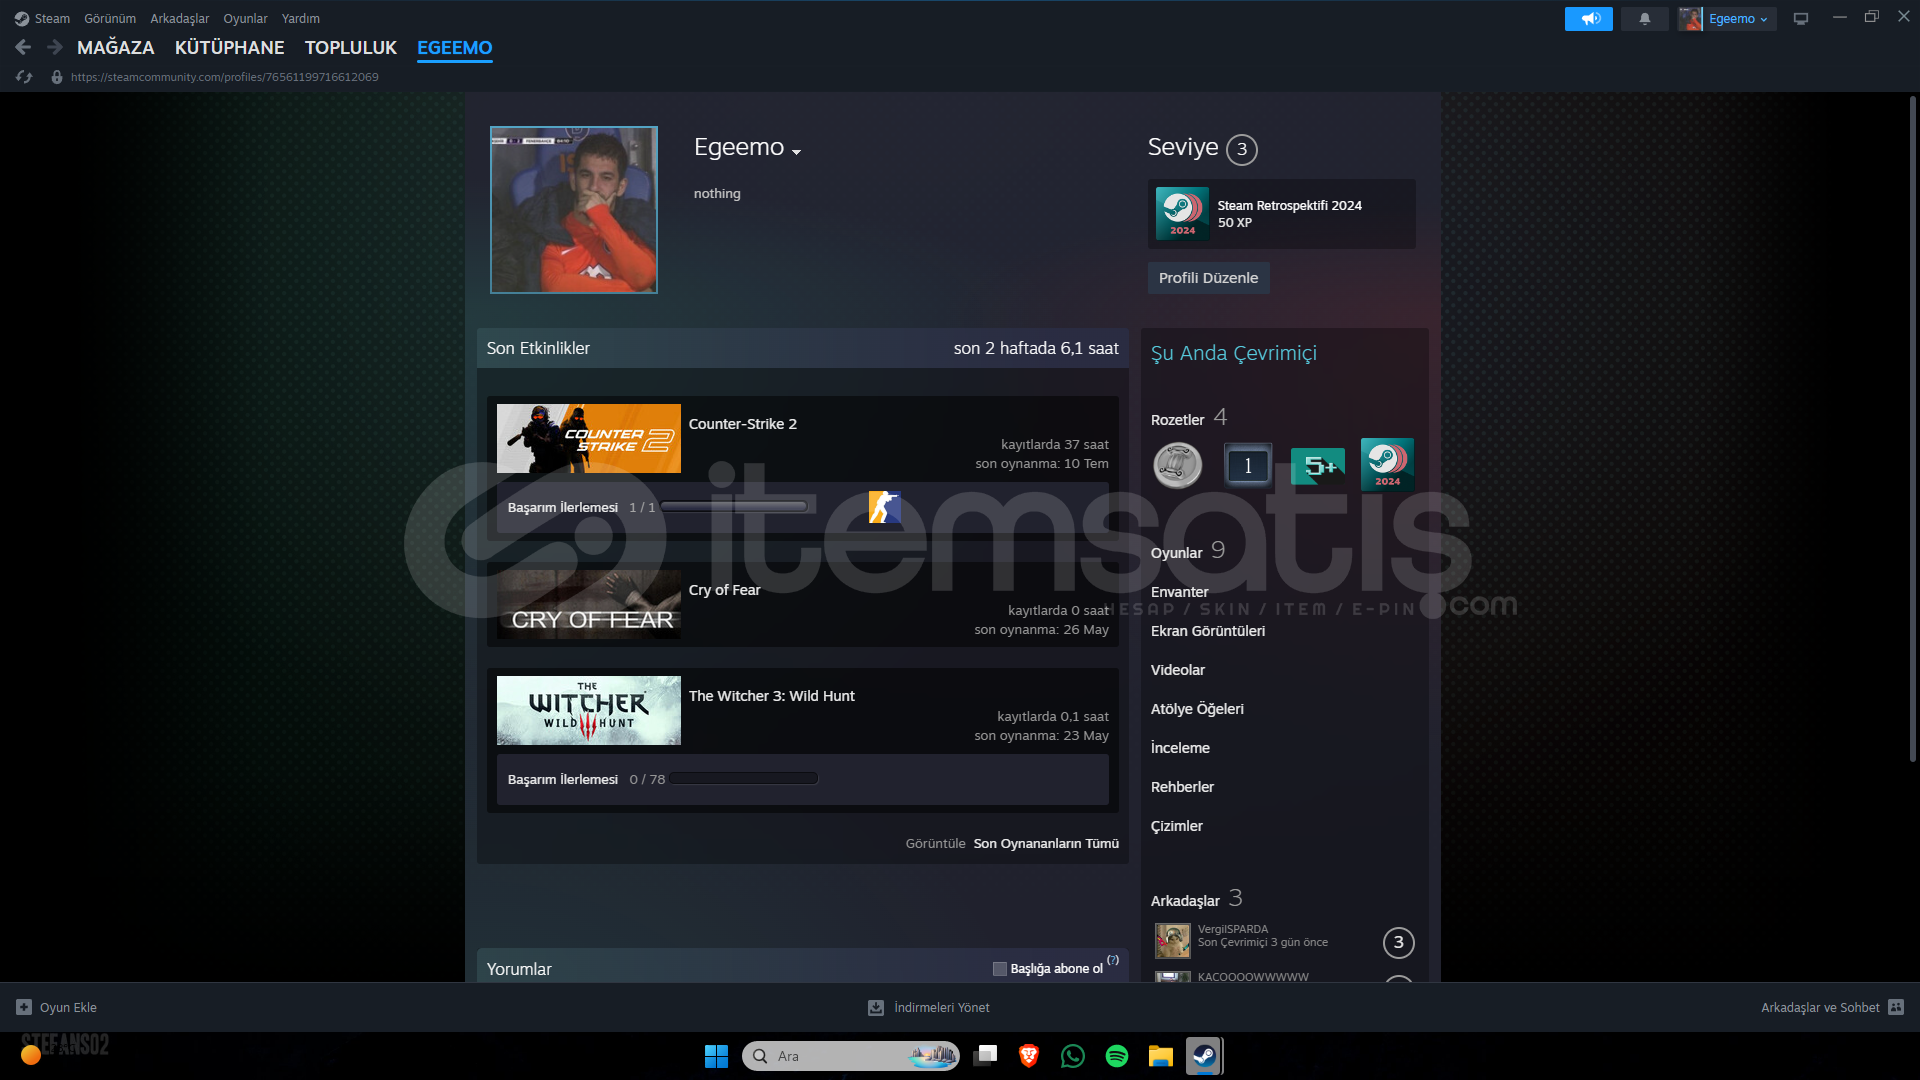The image size is (1920, 1080).
Task: Open the announcements megaphone button
Action: click(1588, 18)
